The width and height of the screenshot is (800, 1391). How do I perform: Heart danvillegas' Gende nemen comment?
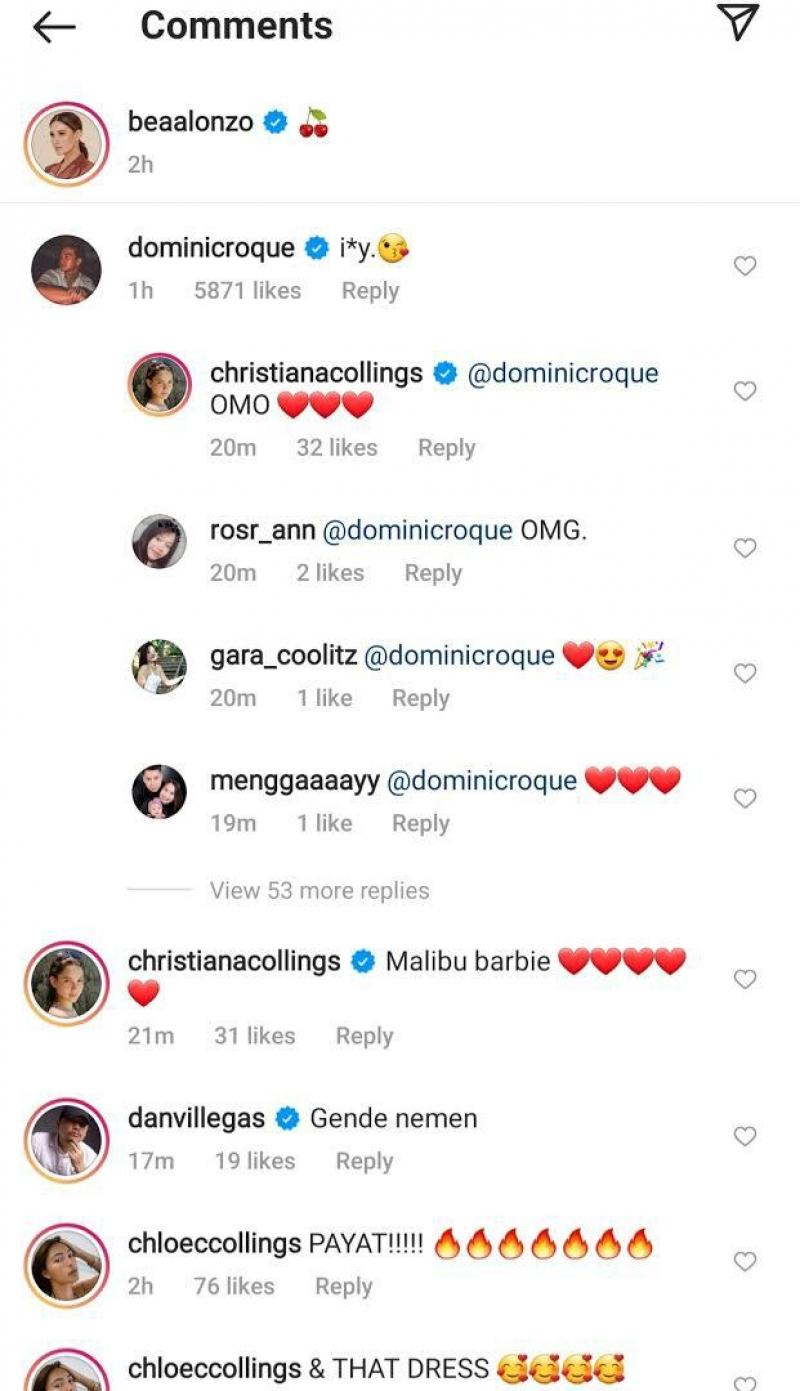(x=745, y=1136)
